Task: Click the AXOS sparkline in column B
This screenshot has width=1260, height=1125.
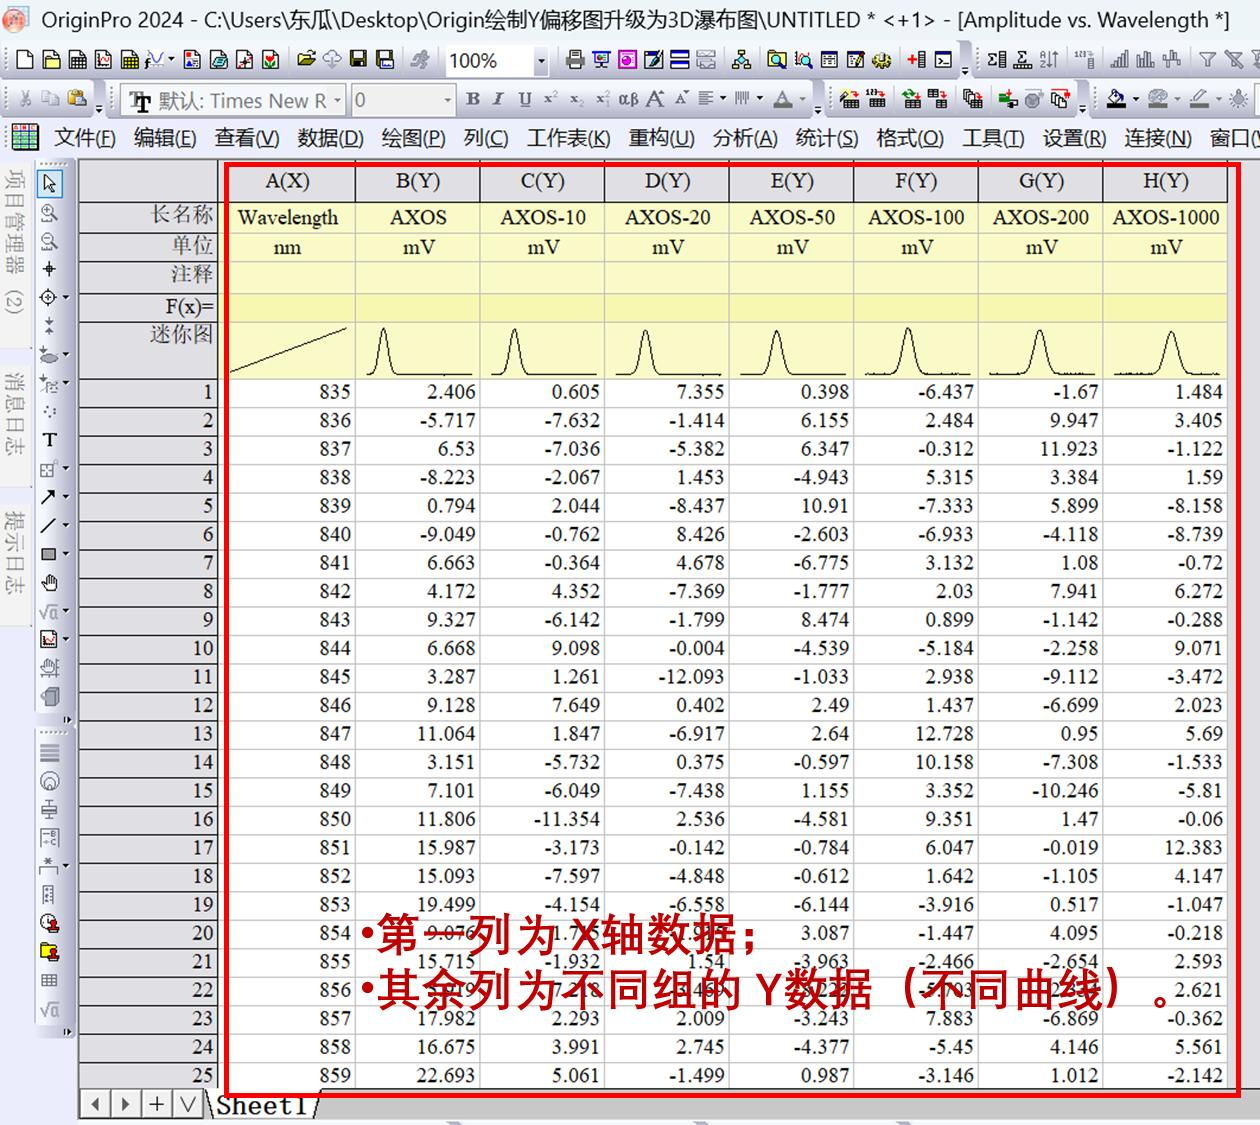Action: (x=418, y=350)
